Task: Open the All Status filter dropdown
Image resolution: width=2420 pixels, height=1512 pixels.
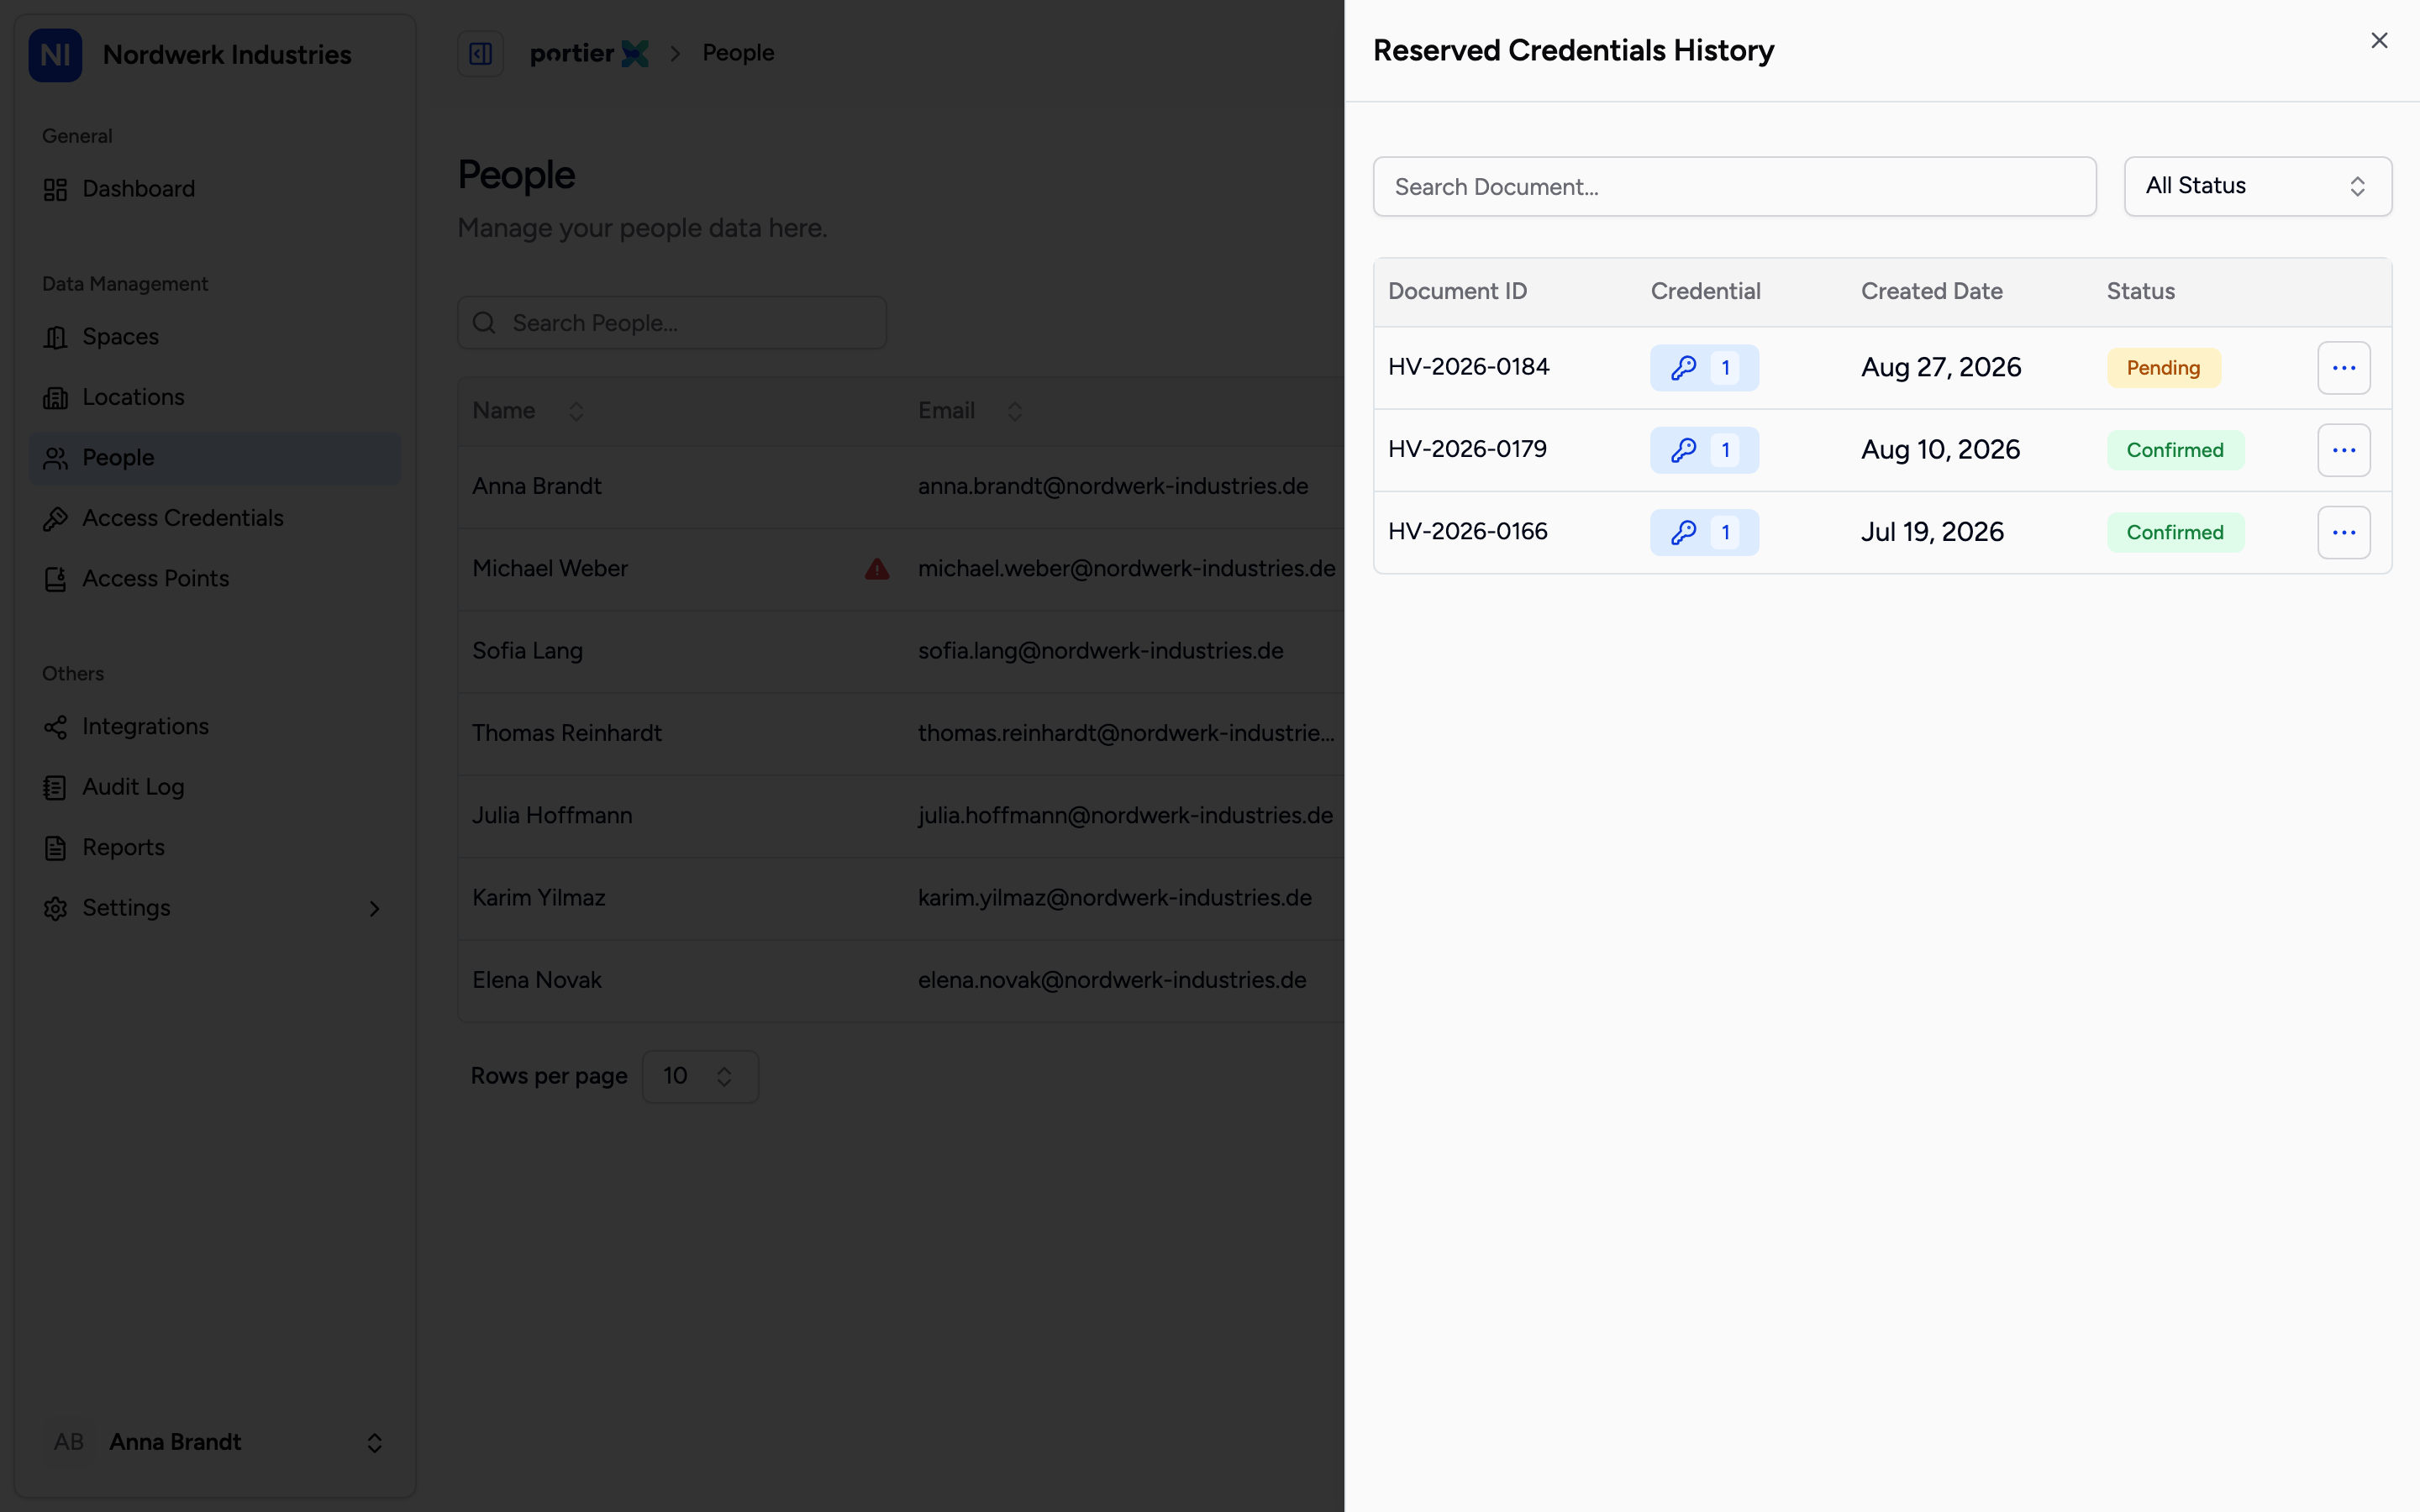Action: click(x=2257, y=186)
